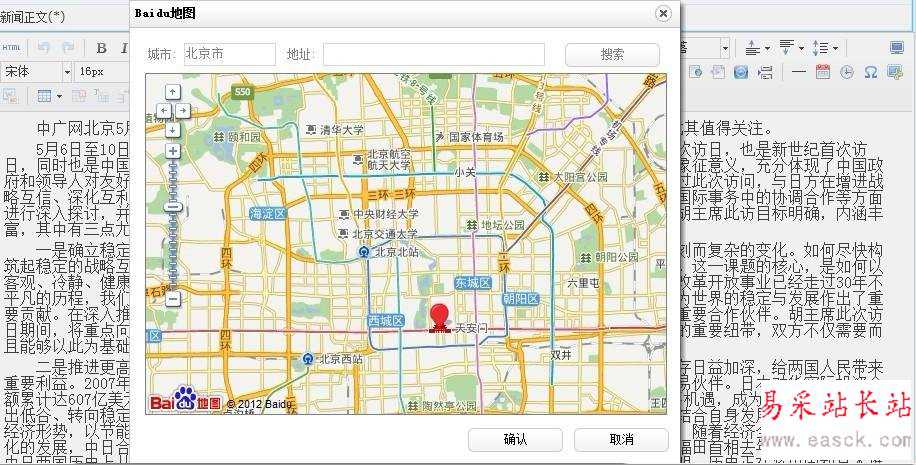Click 国家体育场 on the map
The height and width of the screenshot is (465, 916).
[470, 137]
